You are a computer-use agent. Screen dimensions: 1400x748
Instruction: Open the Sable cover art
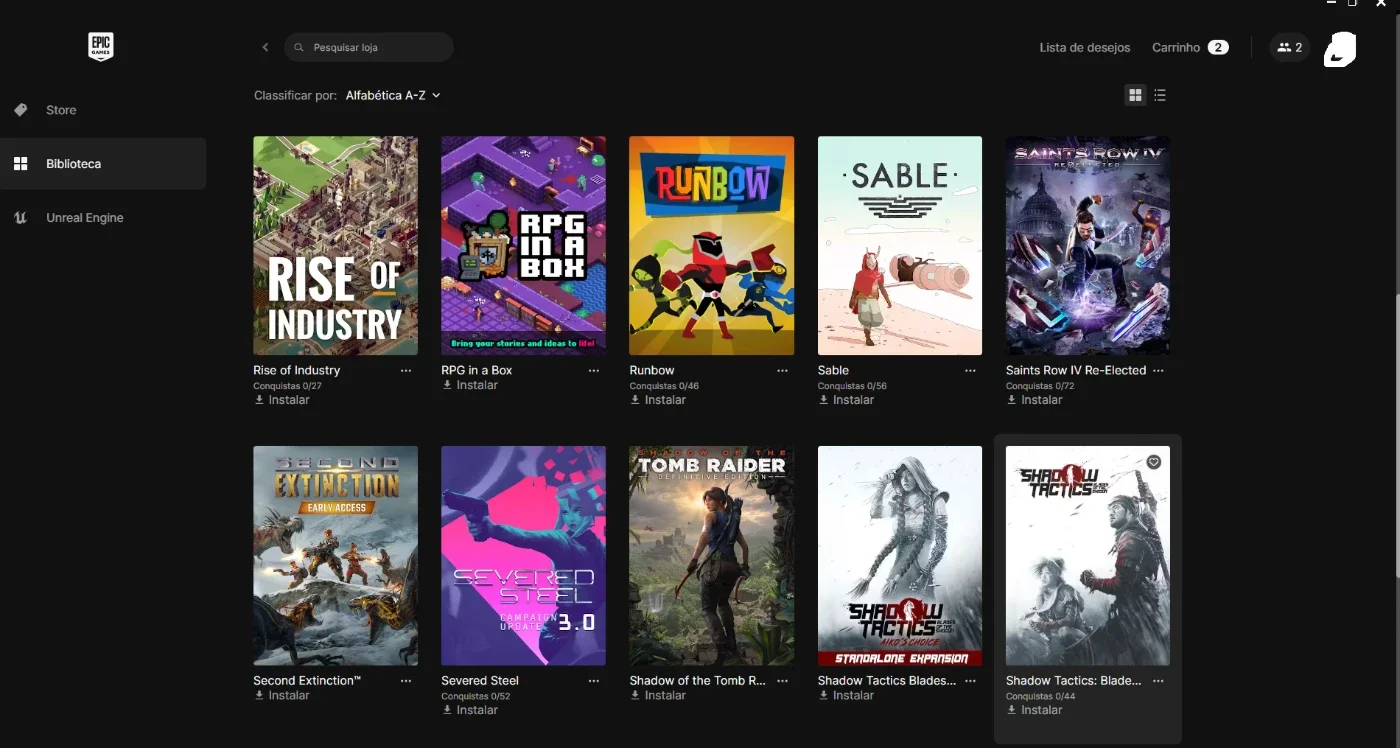900,246
